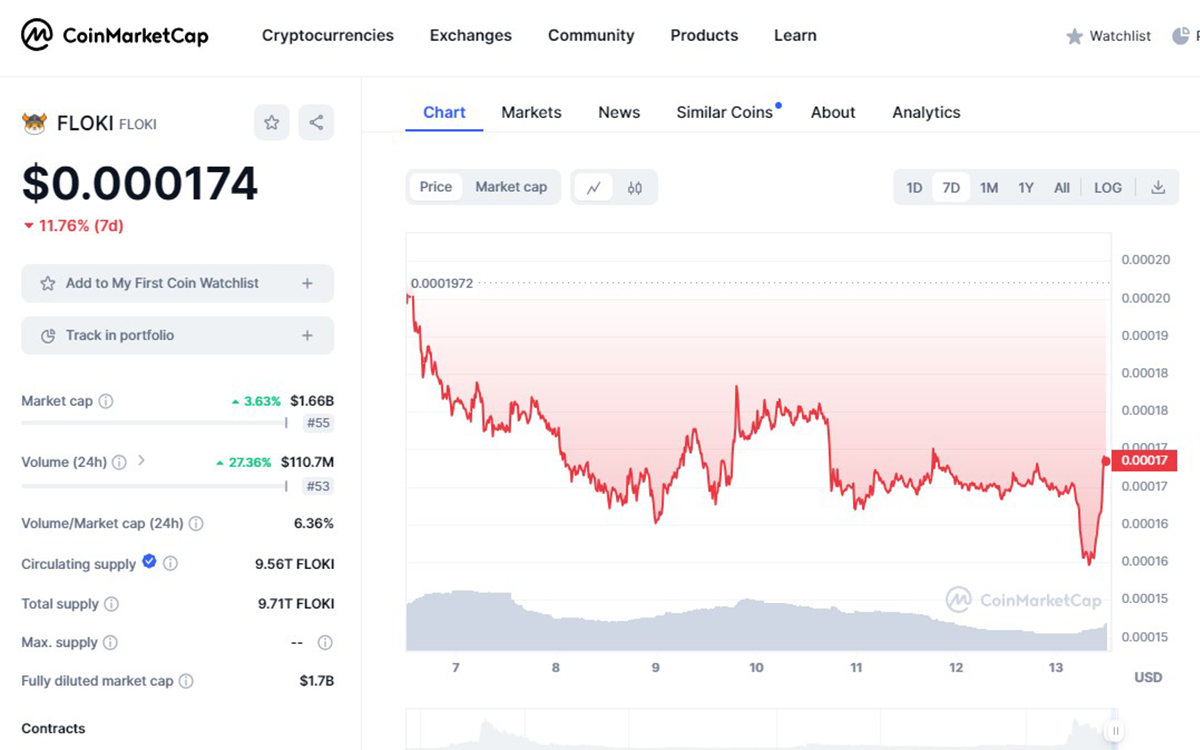The height and width of the screenshot is (750, 1200).
Task: Click the verified circulating supply badge
Action: 149,561
